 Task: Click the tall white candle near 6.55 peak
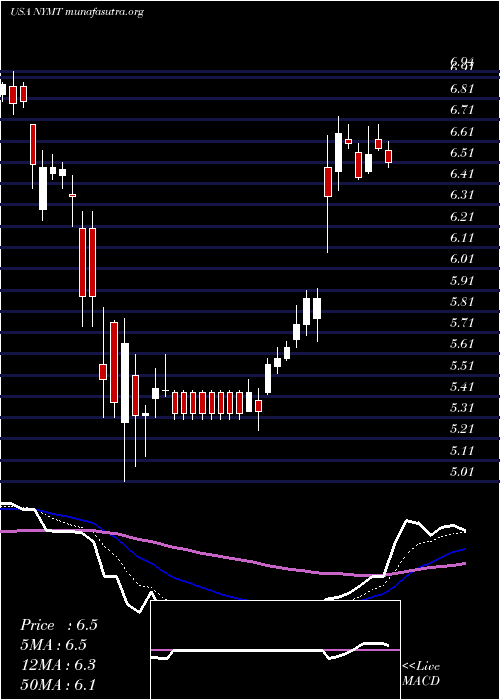click(x=338, y=152)
